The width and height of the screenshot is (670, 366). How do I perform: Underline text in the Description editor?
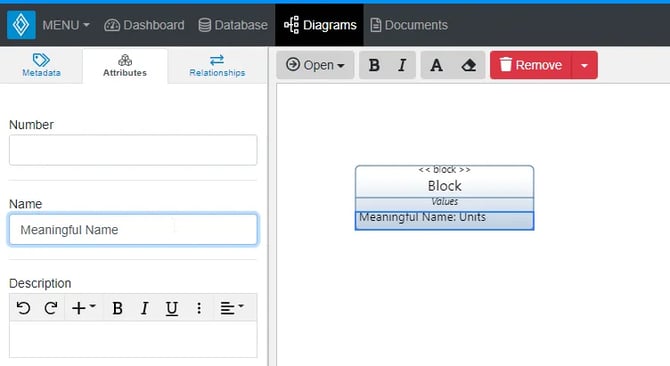point(171,307)
